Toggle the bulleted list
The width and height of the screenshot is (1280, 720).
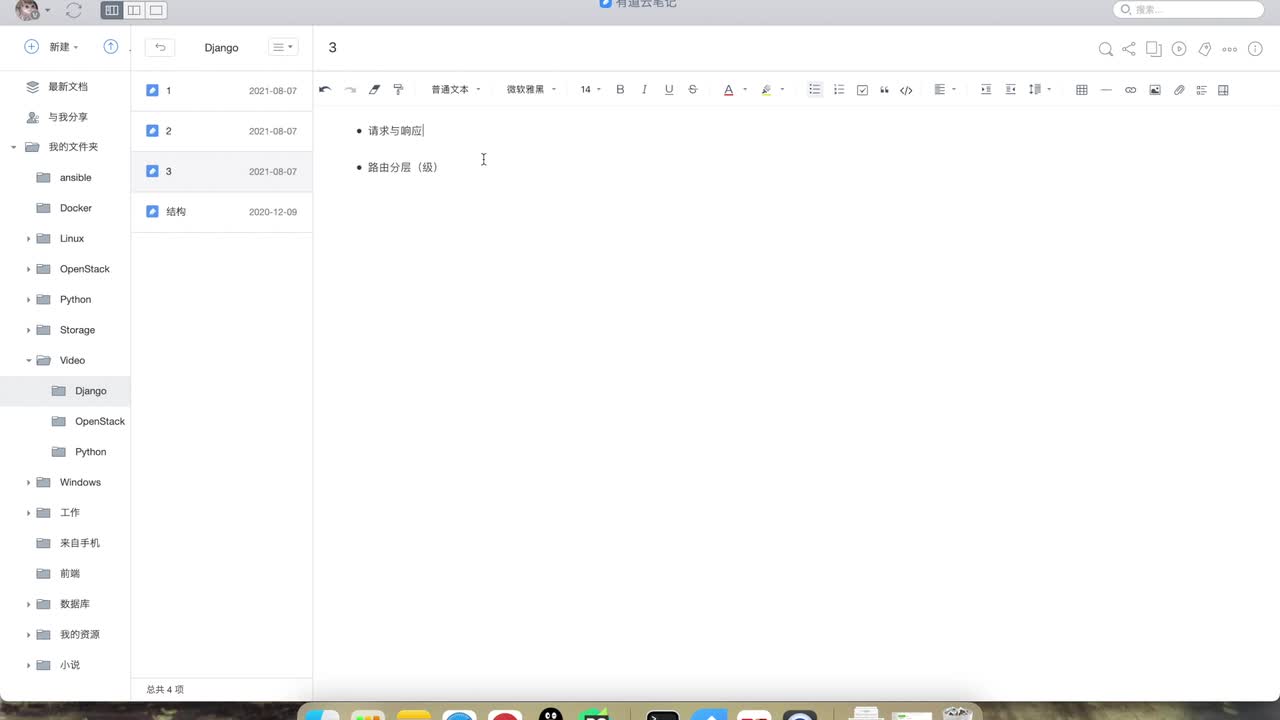[815, 90]
